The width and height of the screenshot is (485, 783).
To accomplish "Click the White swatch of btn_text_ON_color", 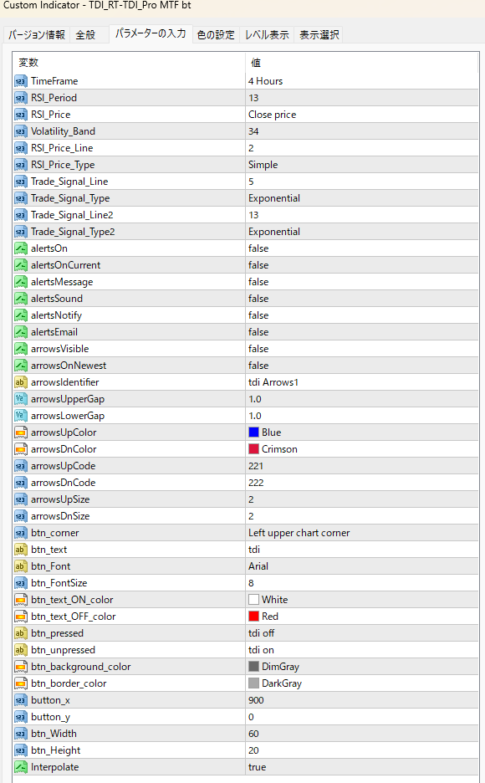I will (x=254, y=600).
